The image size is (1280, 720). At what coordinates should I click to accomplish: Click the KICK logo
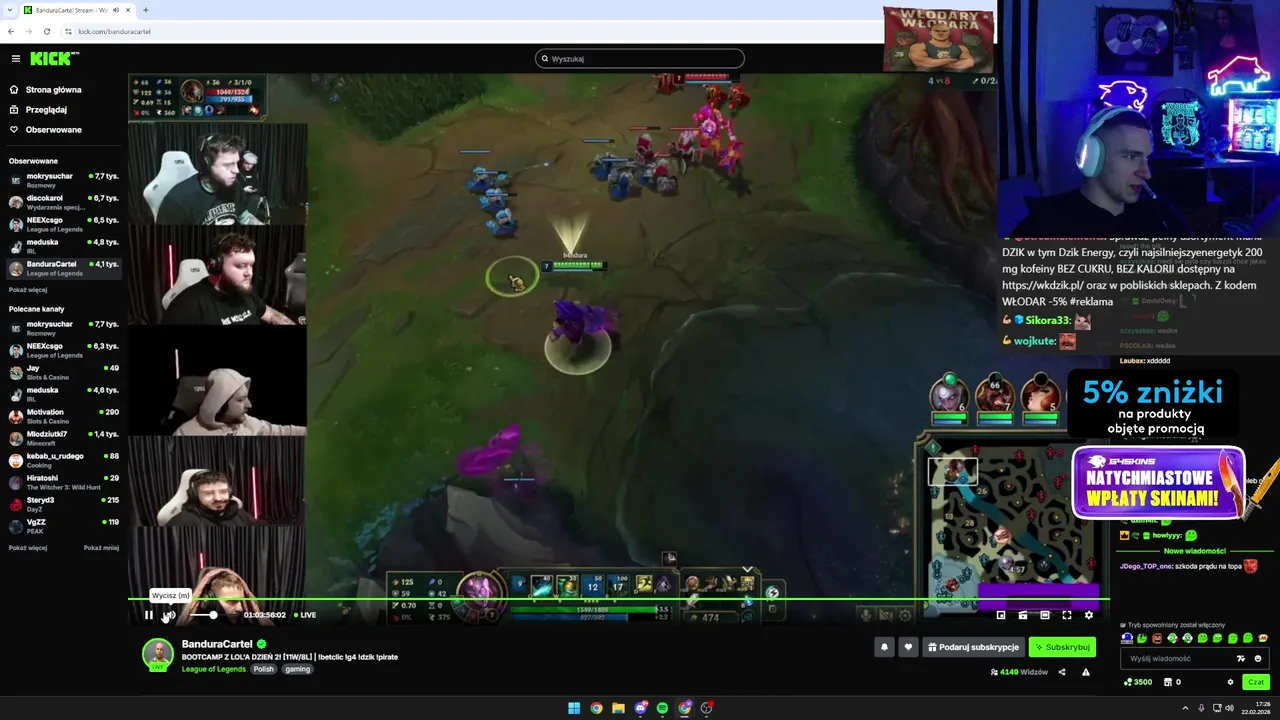coord(54,59)
